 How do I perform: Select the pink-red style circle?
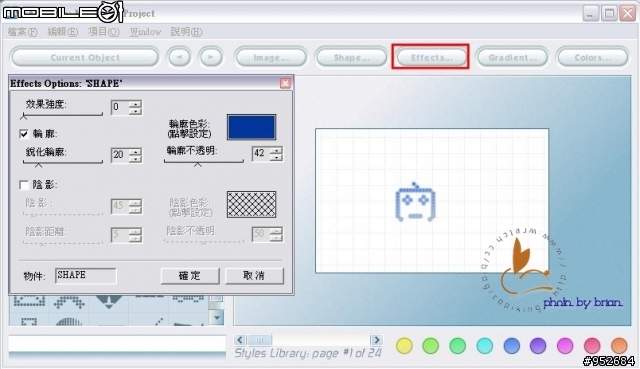[592, 346]
